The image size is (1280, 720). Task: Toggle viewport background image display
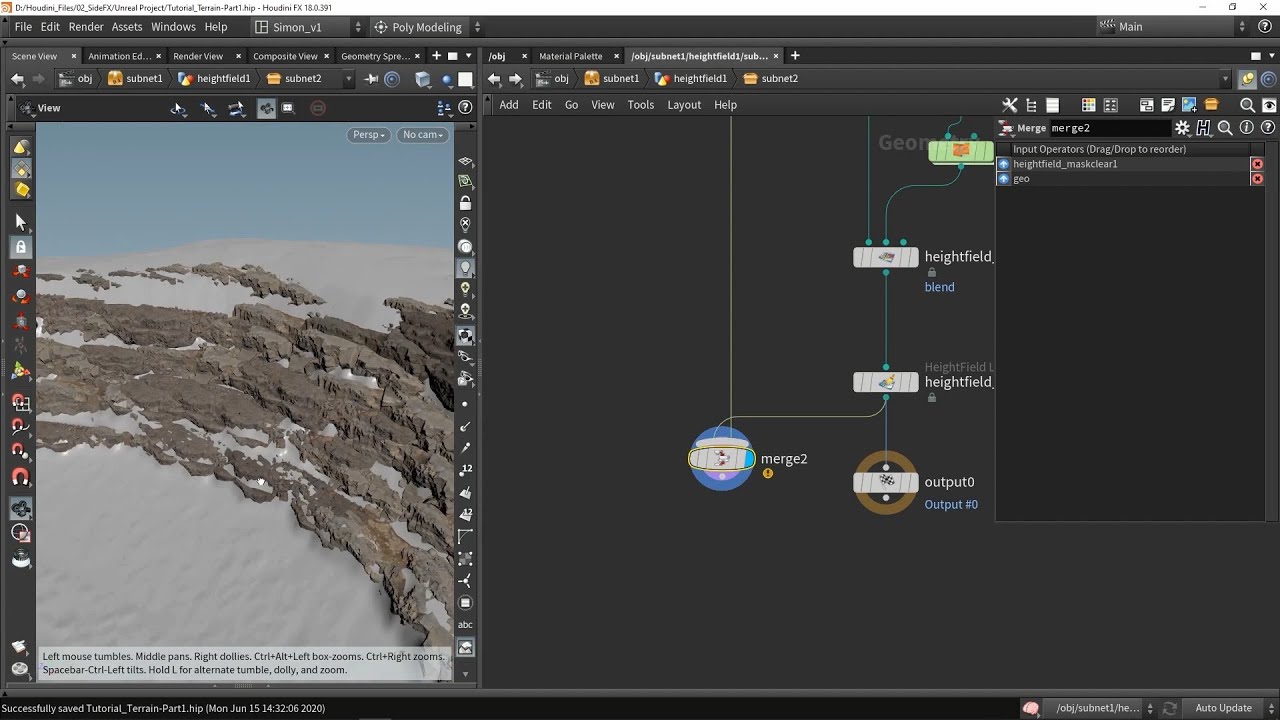pos(465,647)
